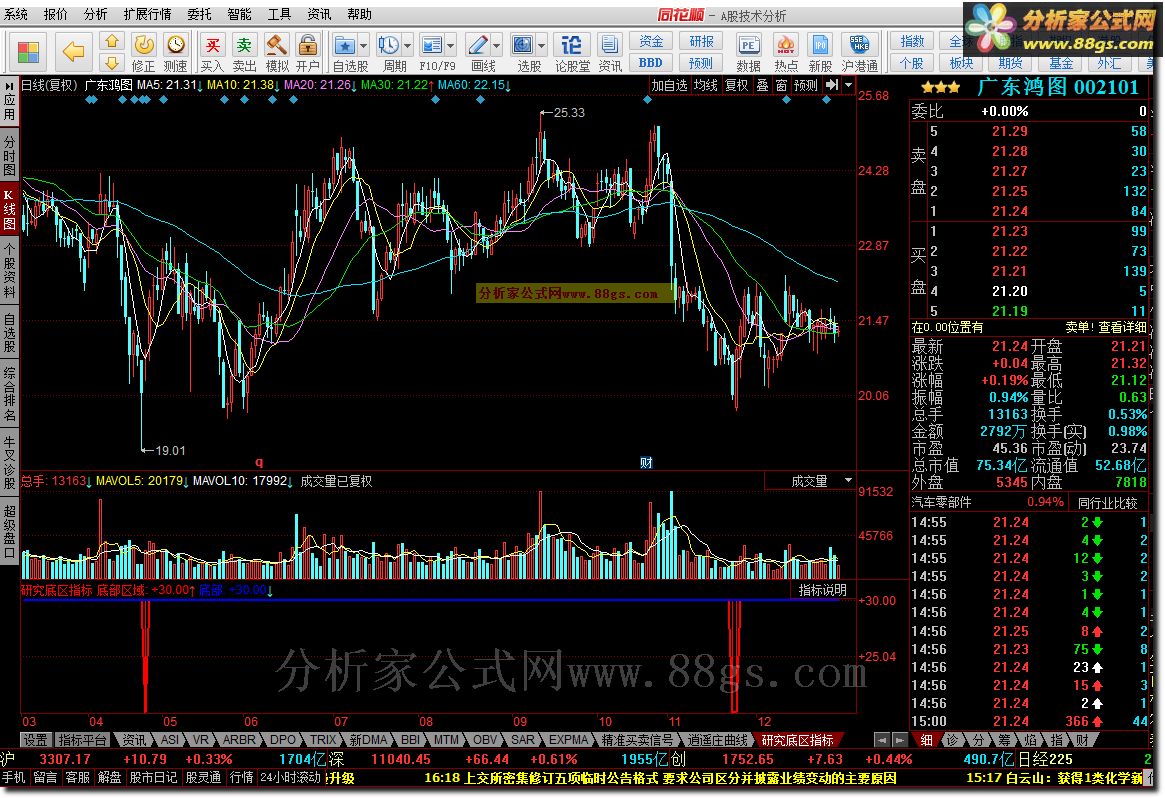Open 论股堂 forum icon
Image resolution: width=1165 pixels, height=798 pixels.
pyautogui.click(x=572, y=52)
